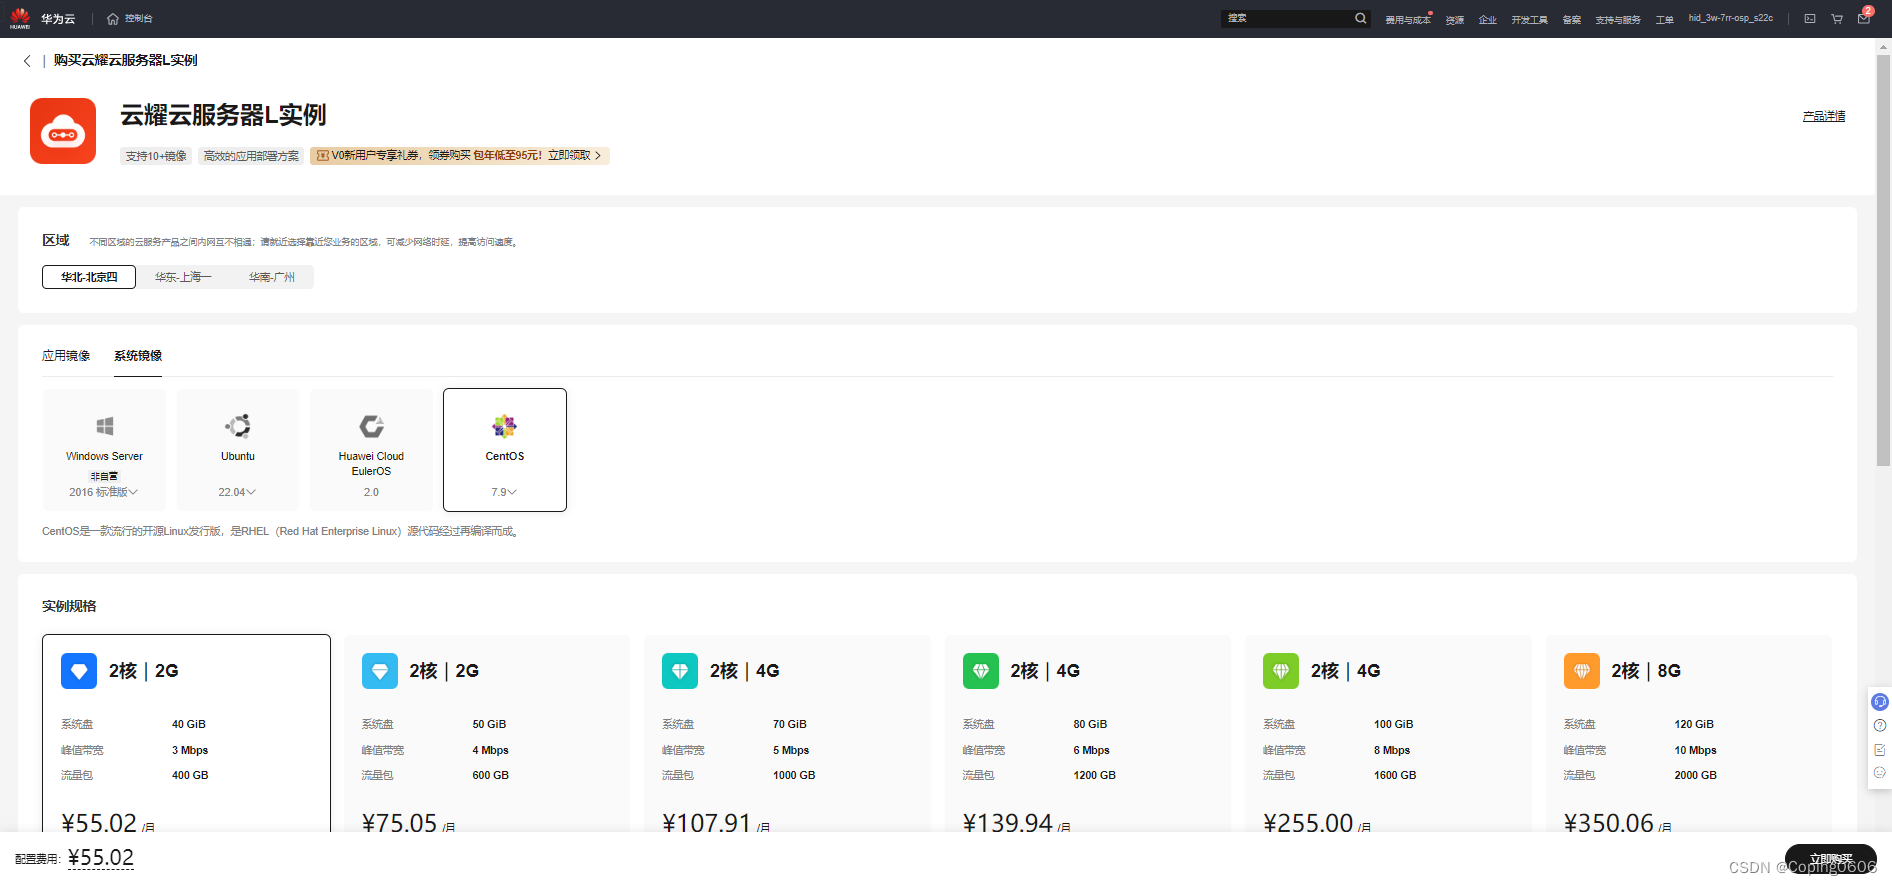Select the Huawei Cloud EulerOS image card
This screenshot has width=1892, height=886.
371,450
